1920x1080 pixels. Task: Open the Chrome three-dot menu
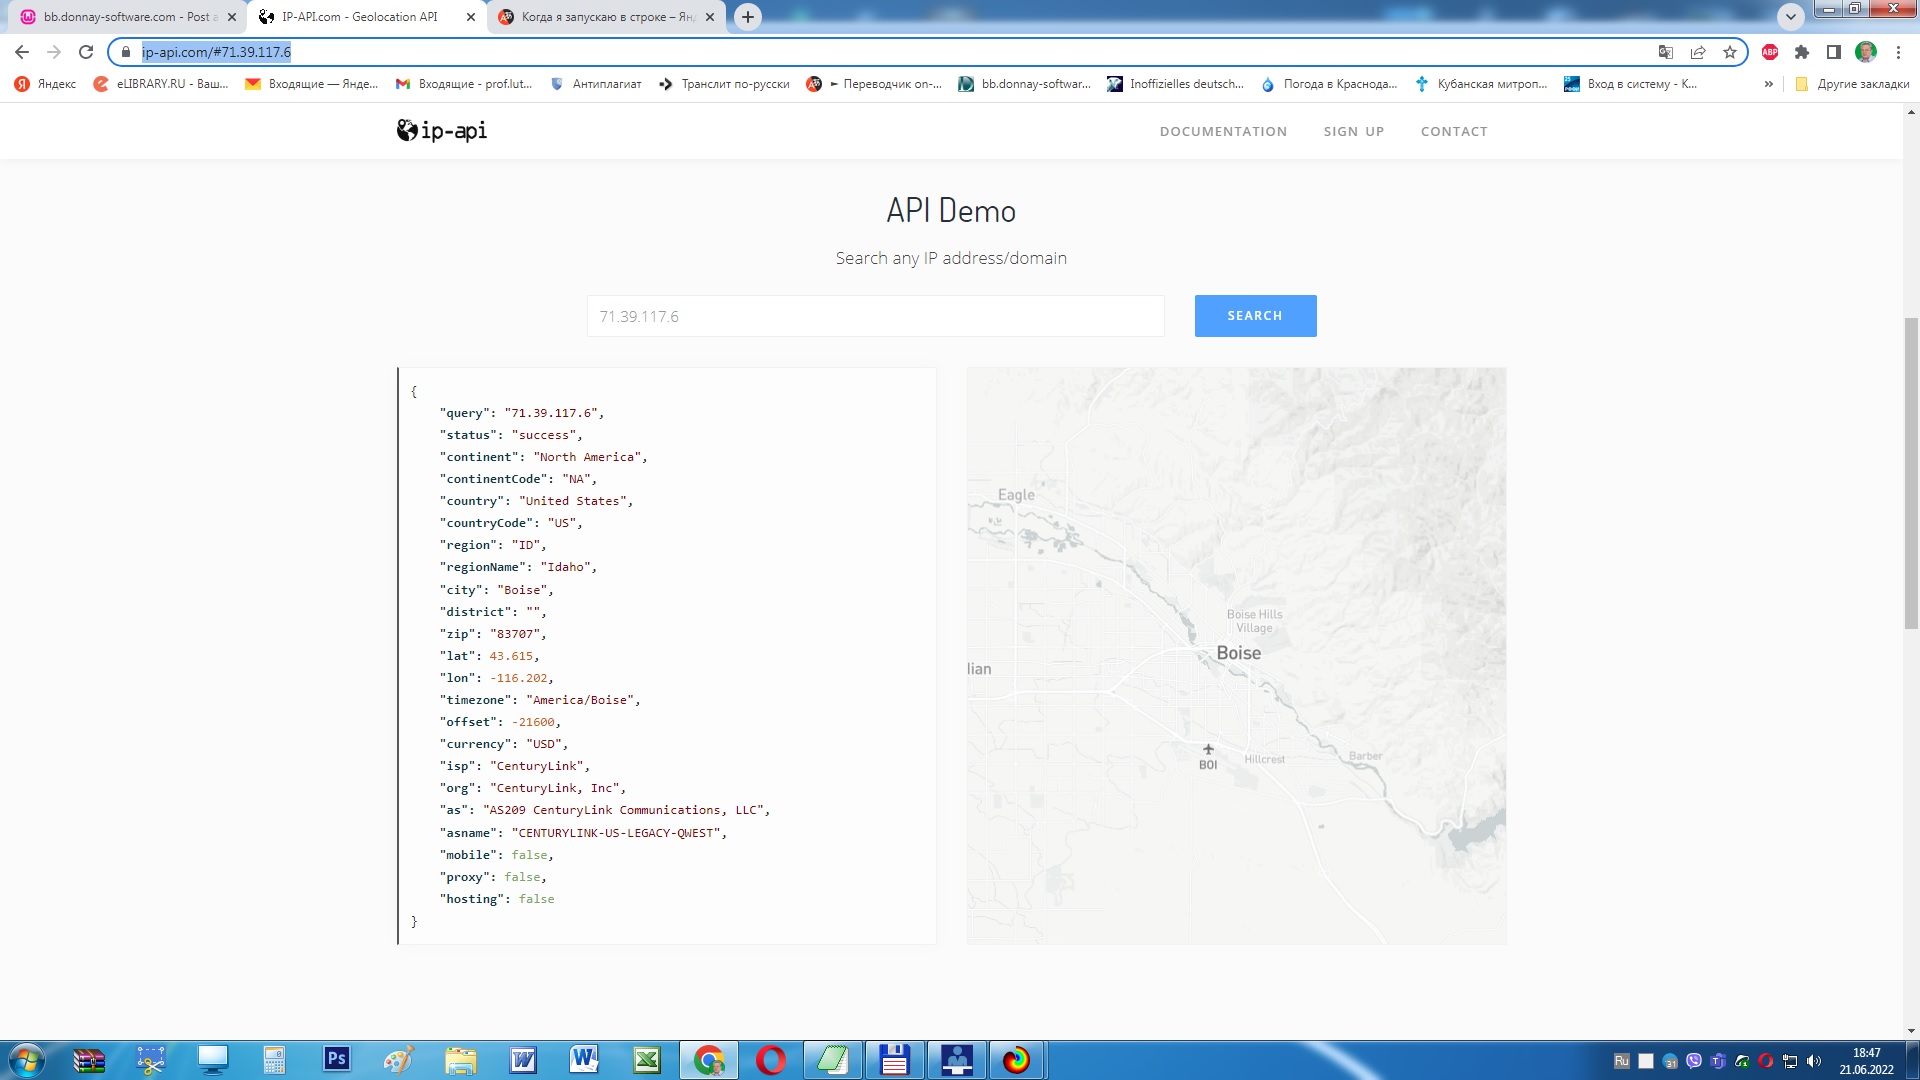(x=1898, y=52)
